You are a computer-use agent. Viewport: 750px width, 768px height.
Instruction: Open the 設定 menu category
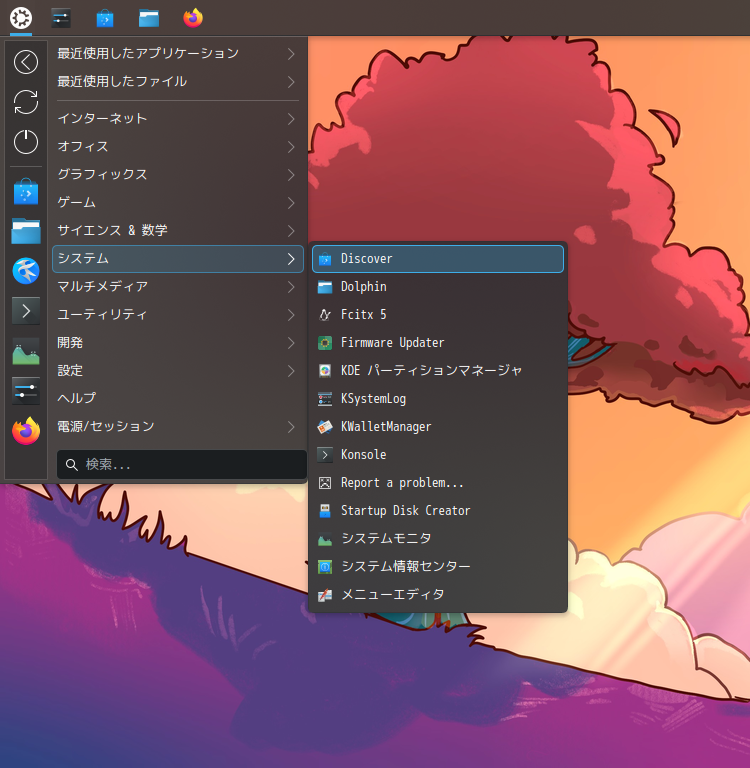(178, 371)
